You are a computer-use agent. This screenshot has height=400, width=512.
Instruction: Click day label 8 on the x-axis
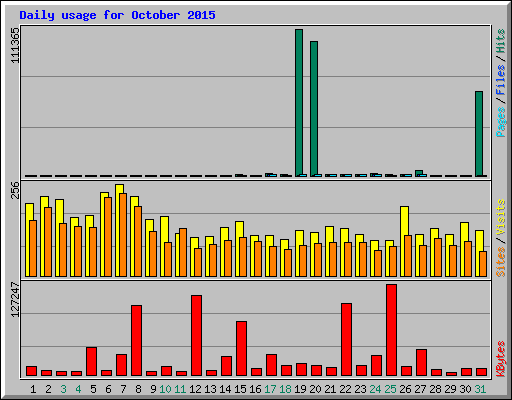coord(138,389)
